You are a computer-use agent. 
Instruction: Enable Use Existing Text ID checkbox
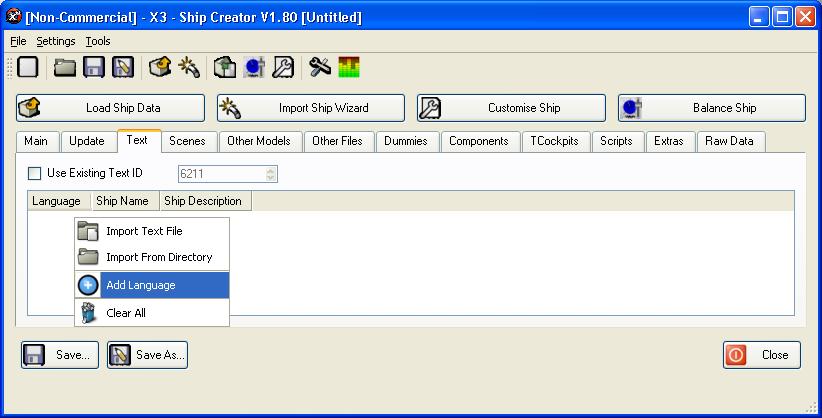point(35,173)
